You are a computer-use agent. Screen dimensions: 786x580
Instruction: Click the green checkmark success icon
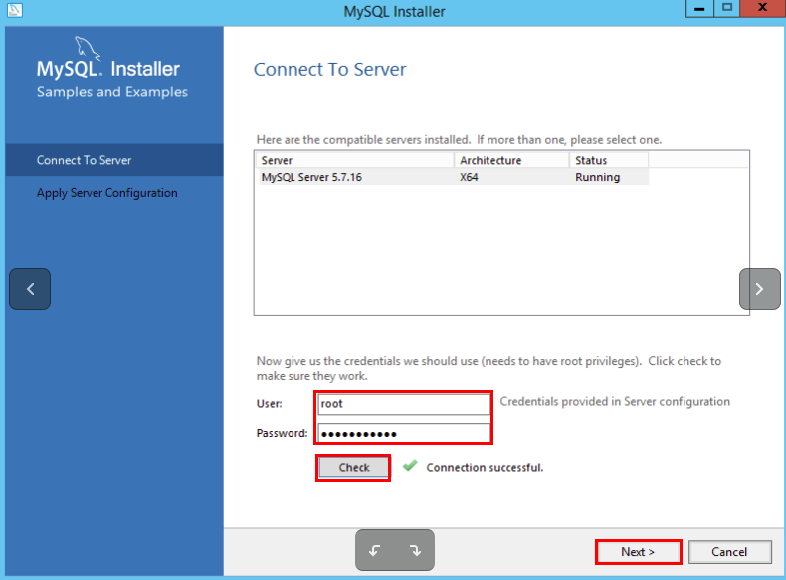[410, 466]
